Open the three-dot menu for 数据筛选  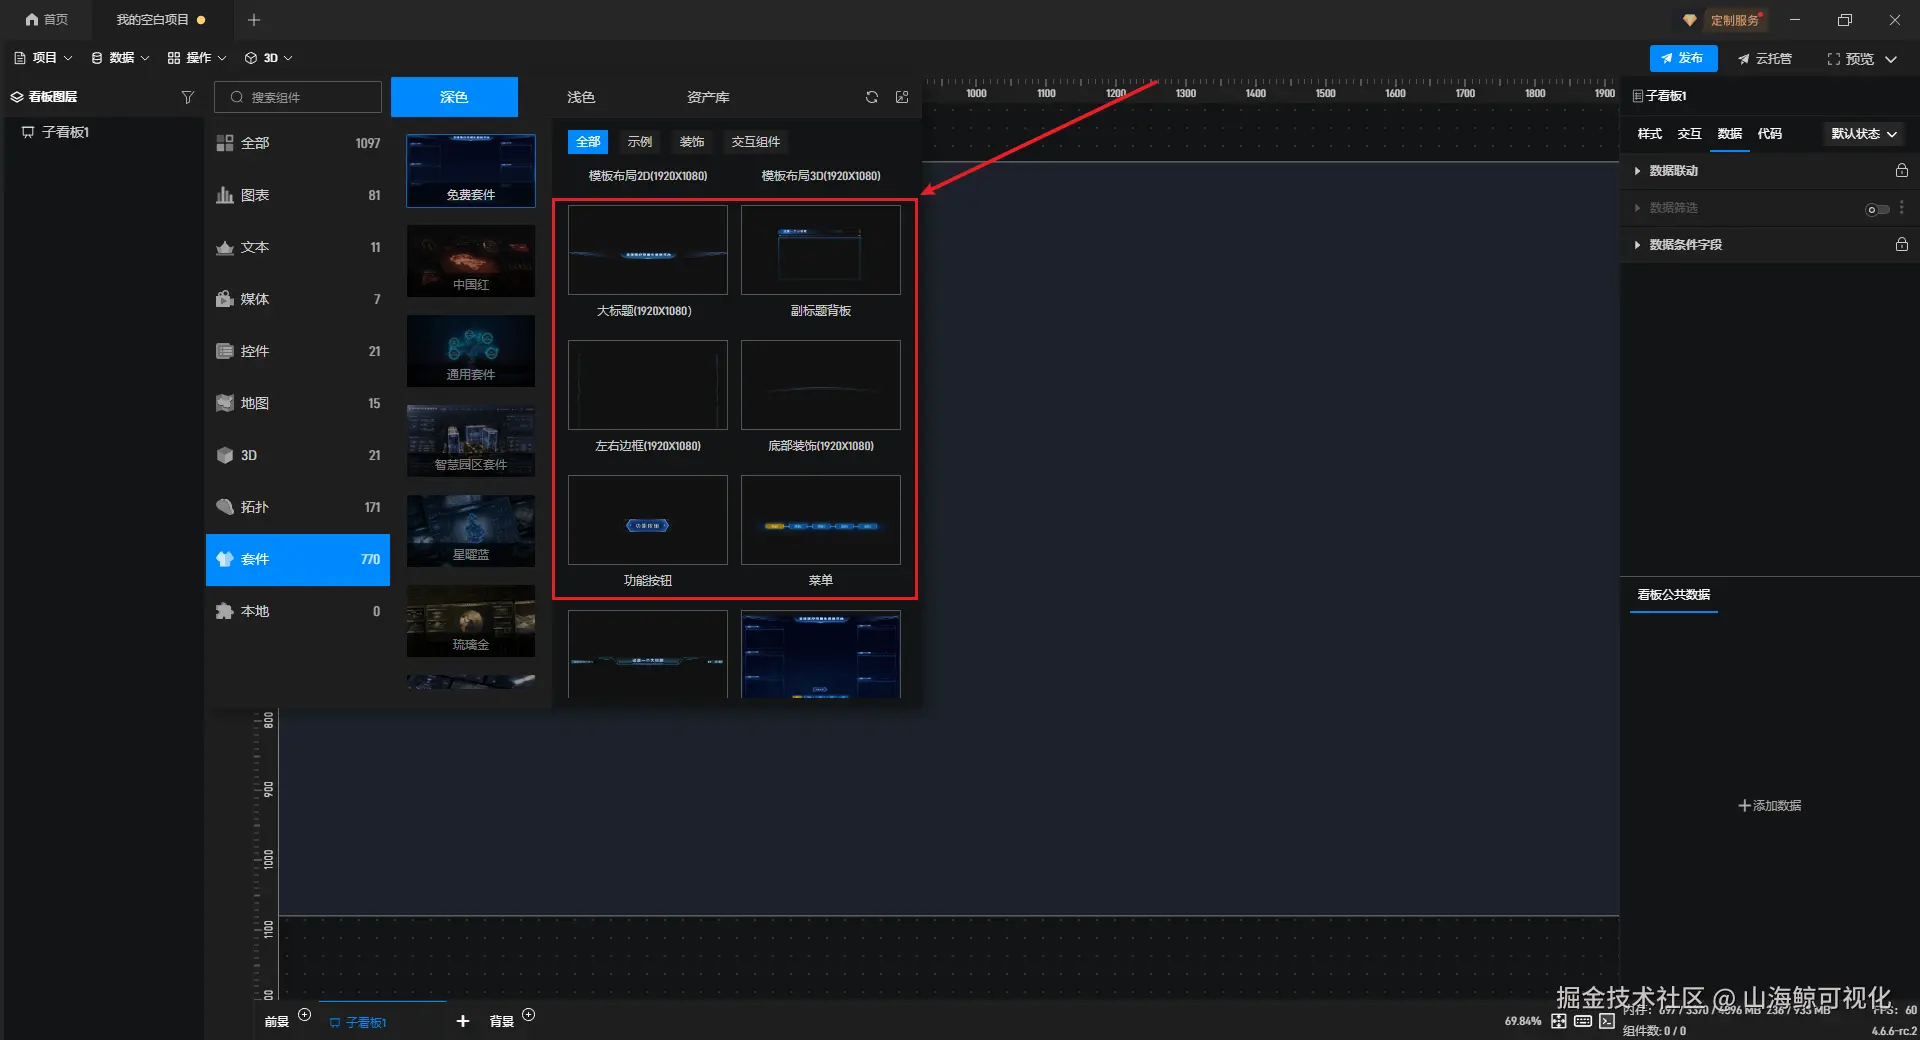[x=1902, y=208]
